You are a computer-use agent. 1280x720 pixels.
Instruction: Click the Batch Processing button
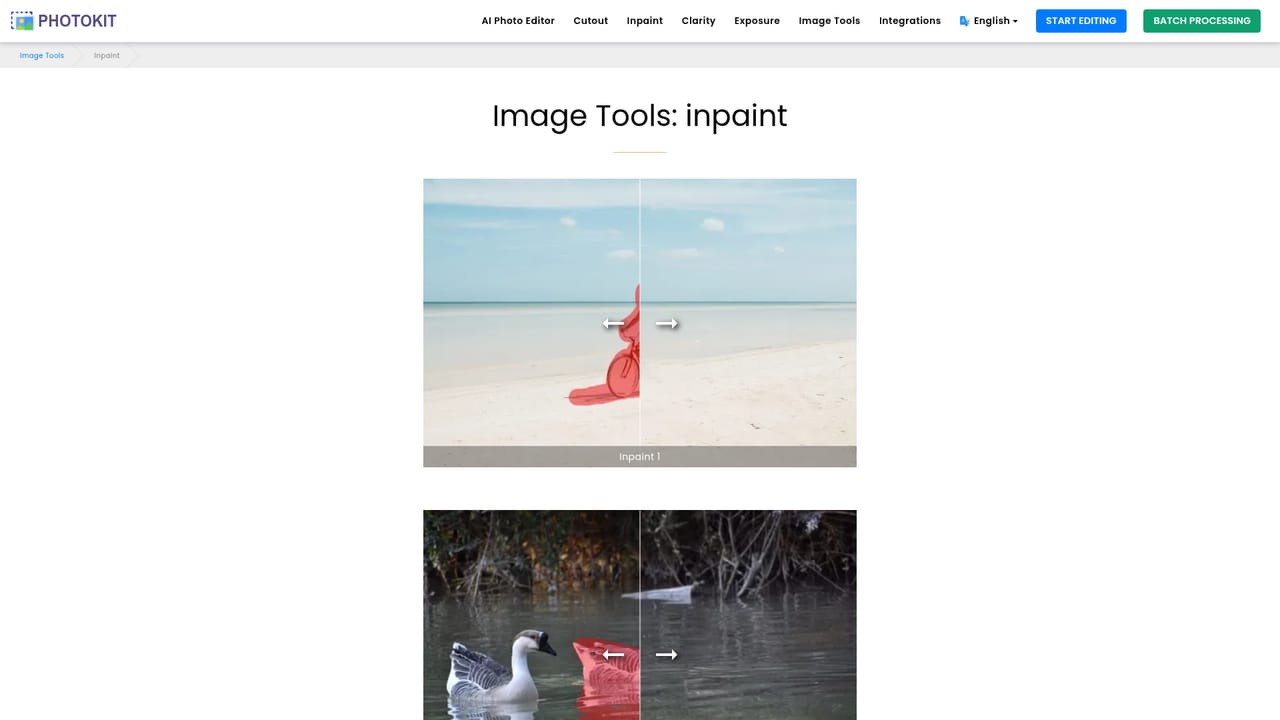[x=1202, y=21]
